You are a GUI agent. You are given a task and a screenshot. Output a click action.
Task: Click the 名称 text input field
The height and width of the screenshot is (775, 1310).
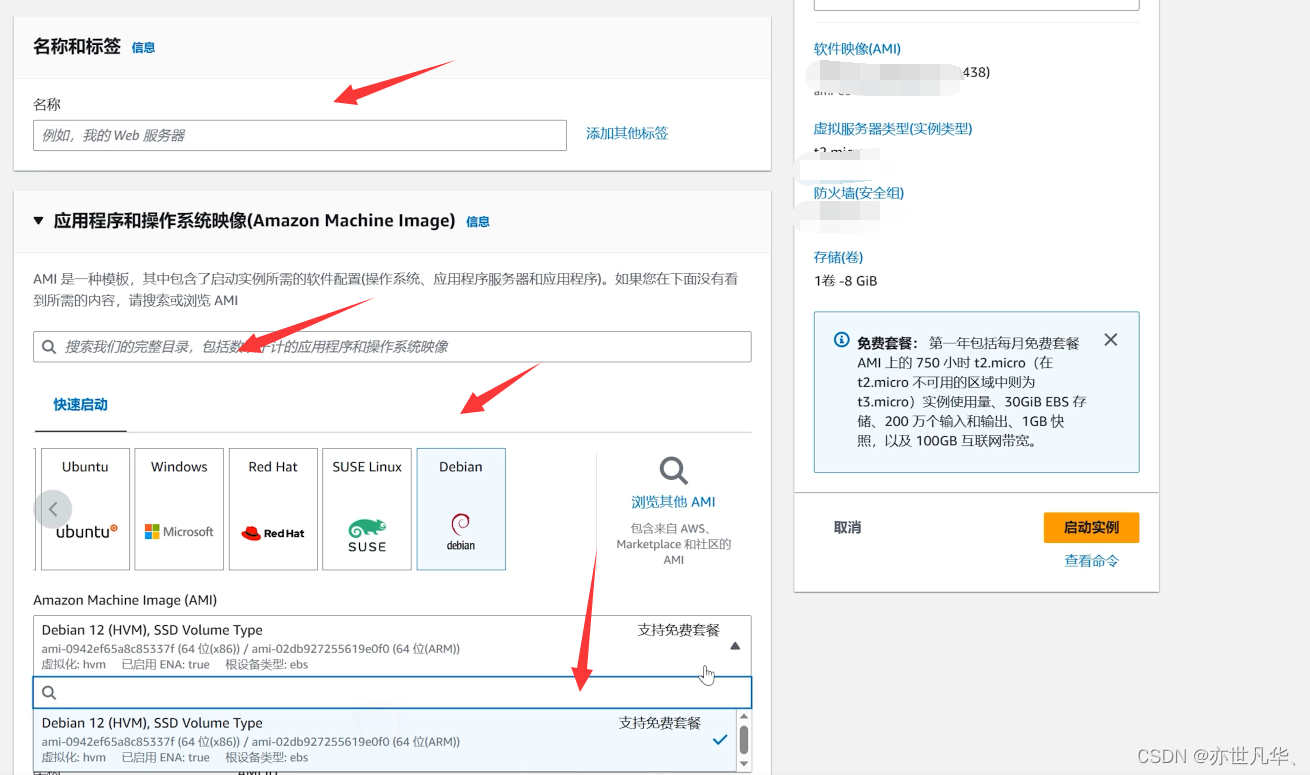pyautogui.click(x=299, y=133)
